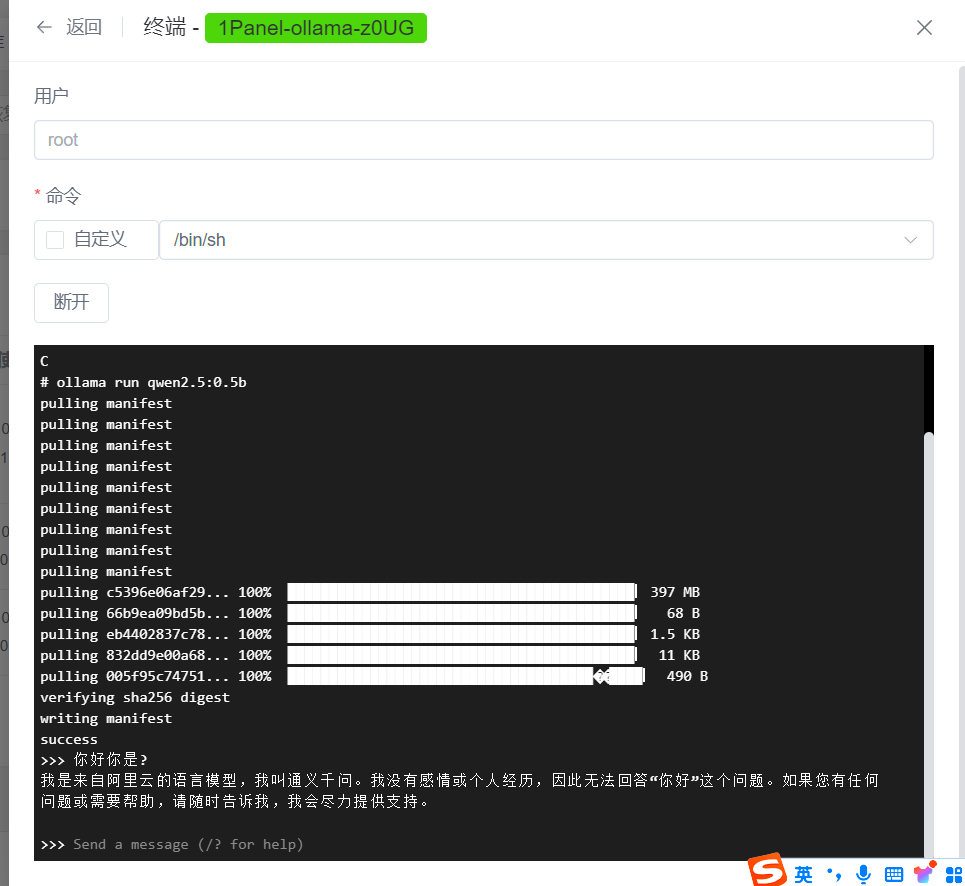The image size is (965, 886).
Task: Click the IME skin shirt icon
Action: (924, 872)
